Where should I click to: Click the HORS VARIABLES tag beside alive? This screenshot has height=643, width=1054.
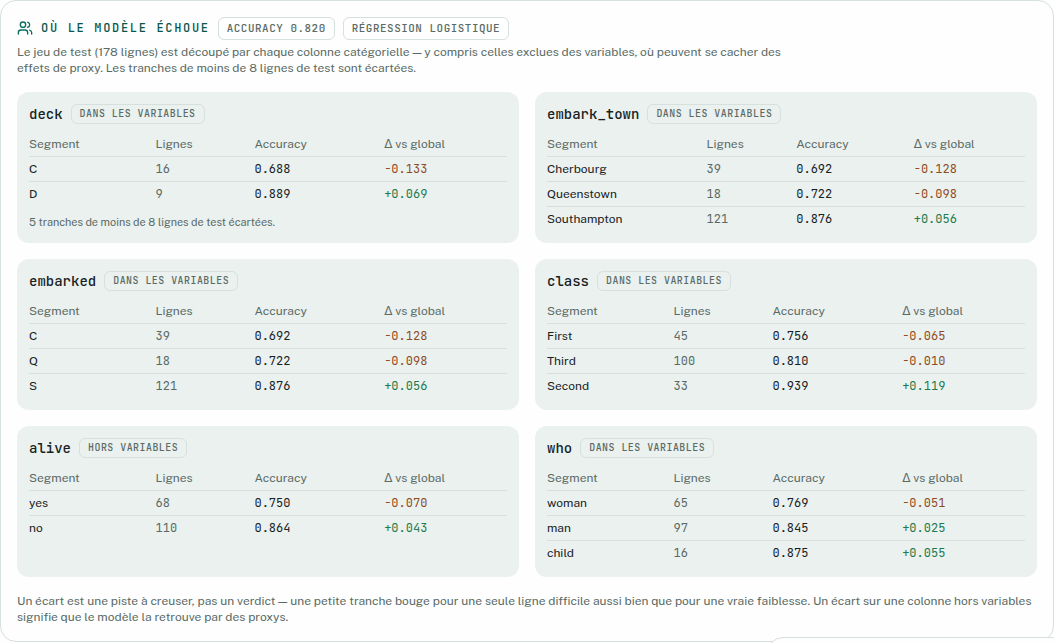click(x=133, y=447)
